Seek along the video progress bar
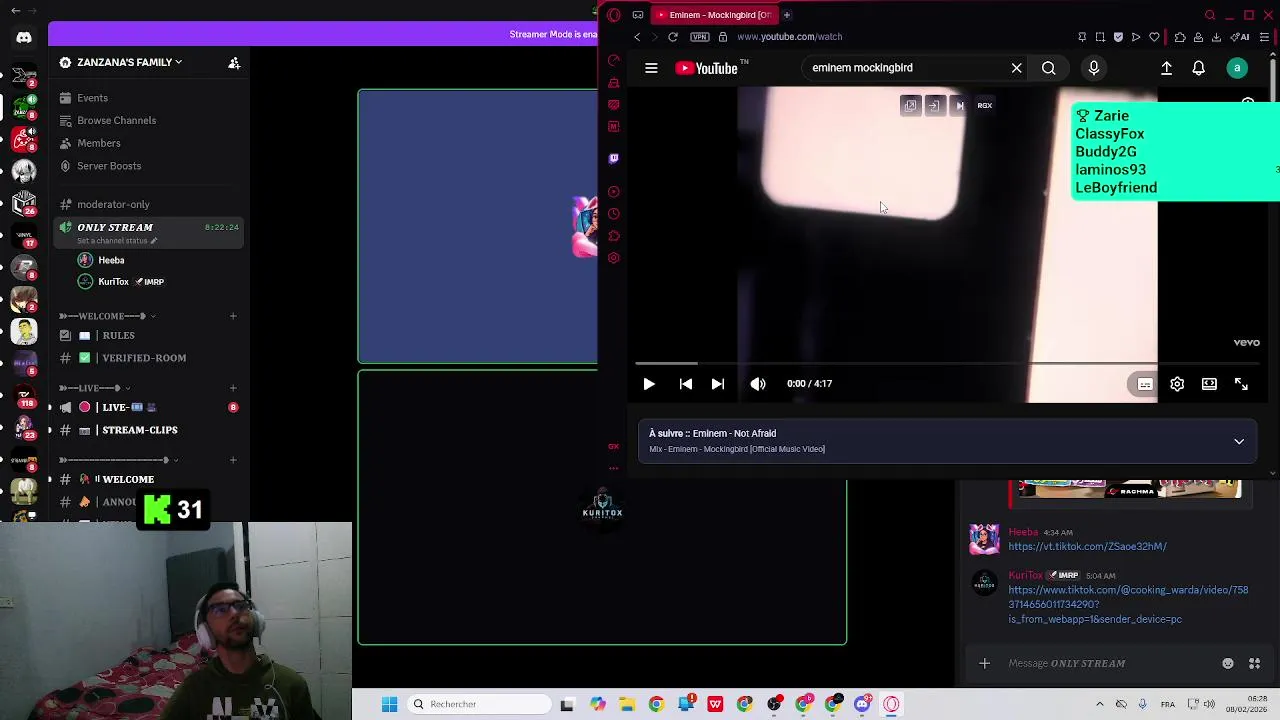 point(946,363)
